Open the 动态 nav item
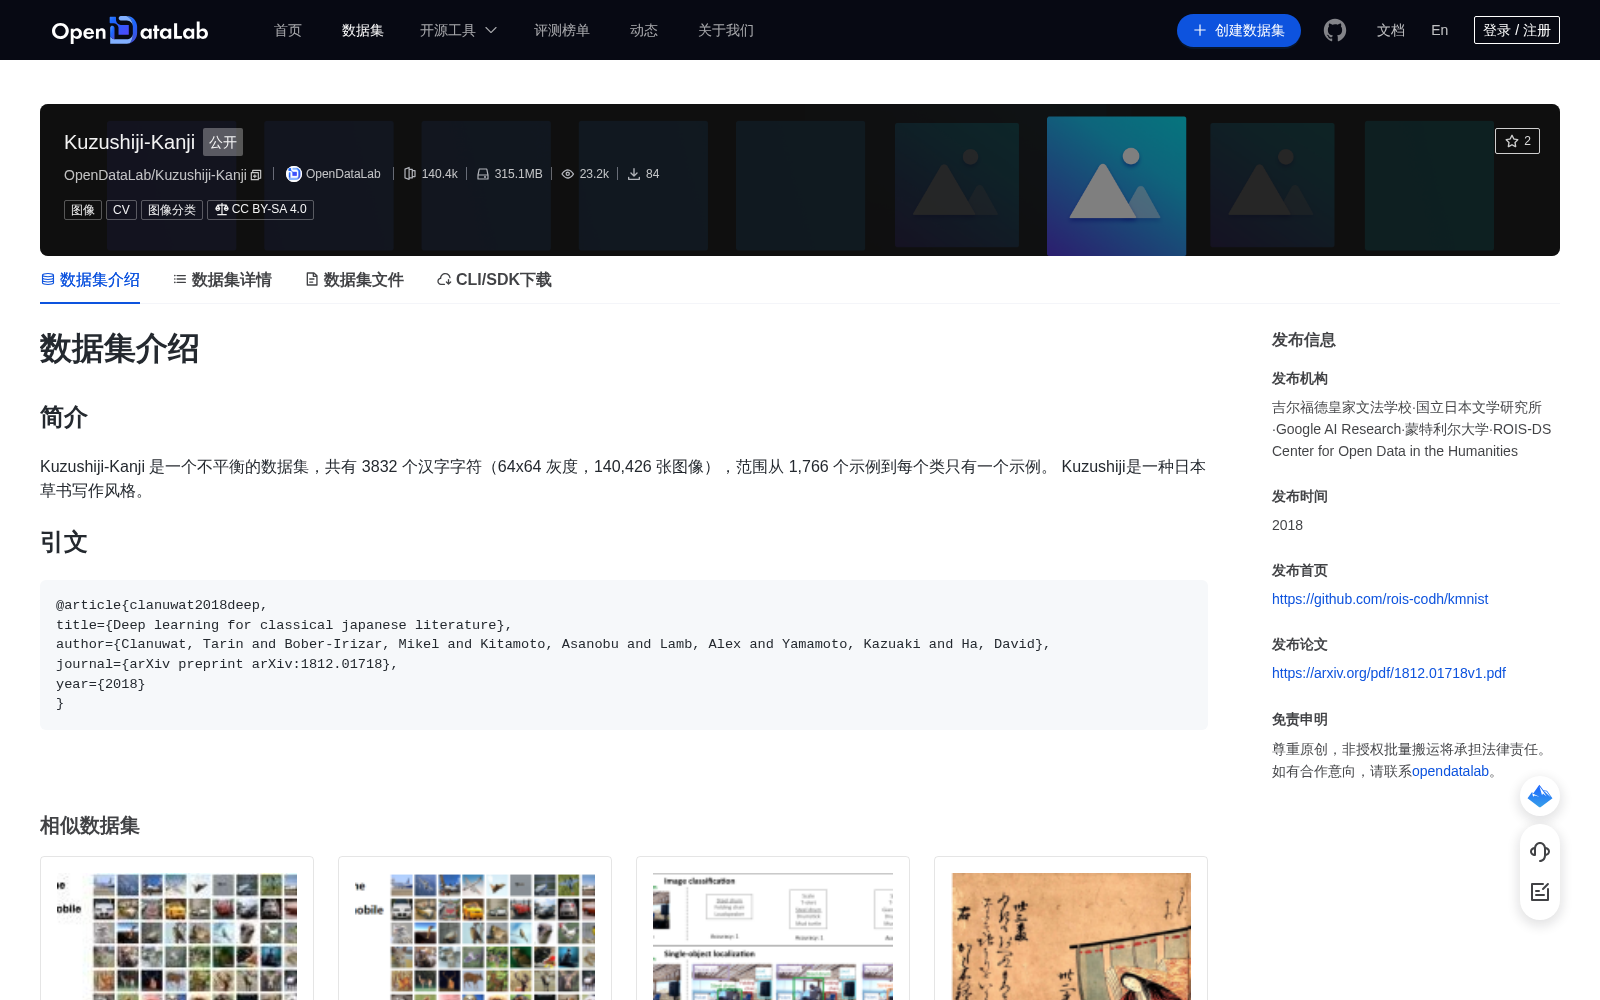Image resolution: width=1600 pixels, height=1000 pixels. 644,30
